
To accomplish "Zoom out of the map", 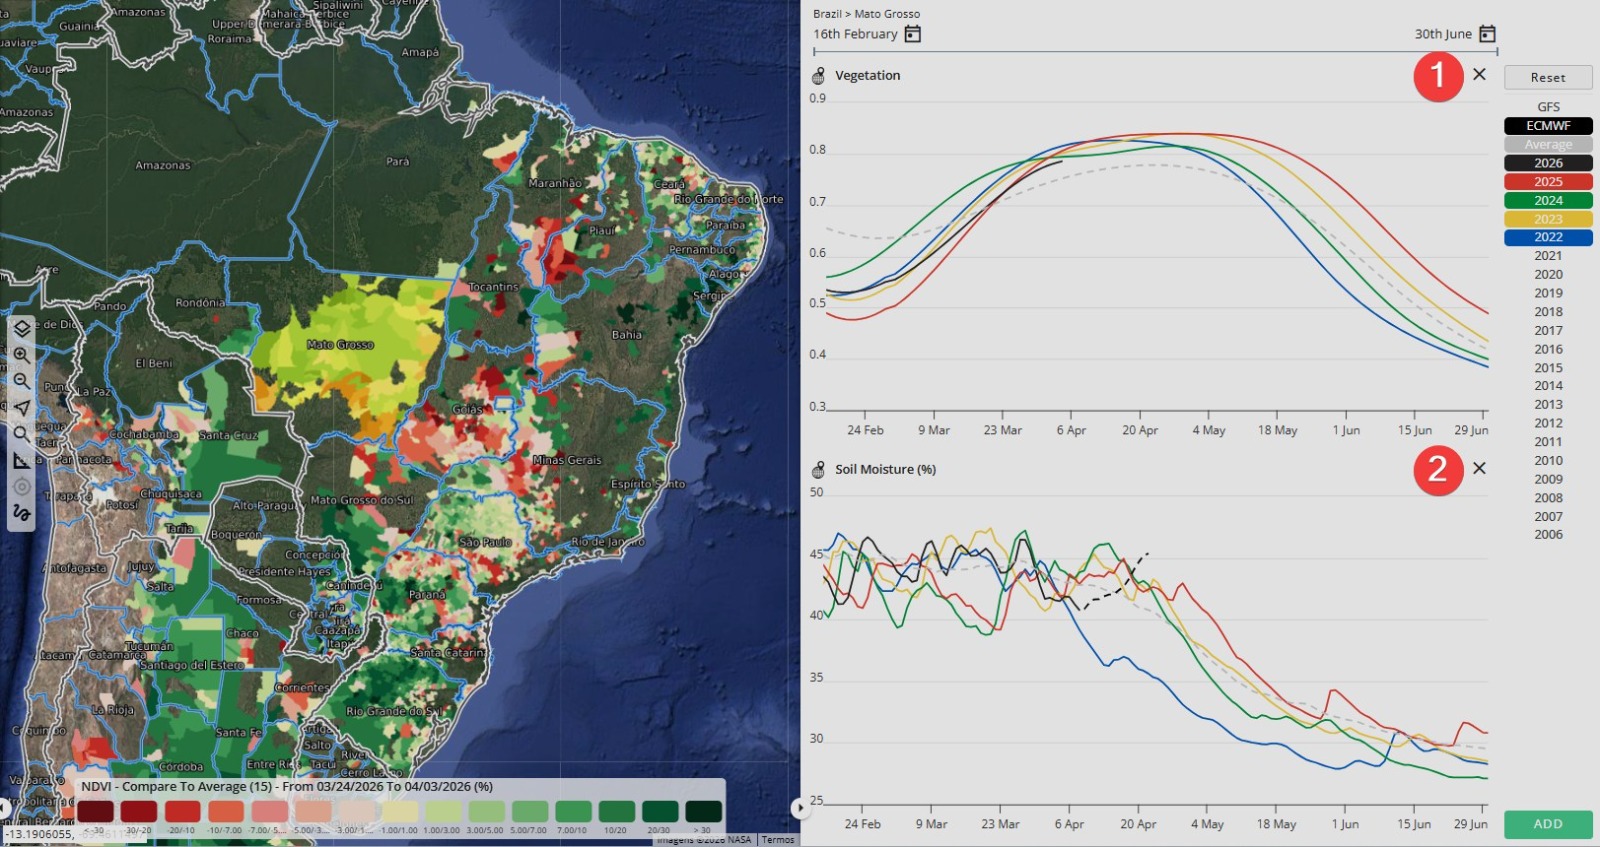I will [x=22, y=381].
